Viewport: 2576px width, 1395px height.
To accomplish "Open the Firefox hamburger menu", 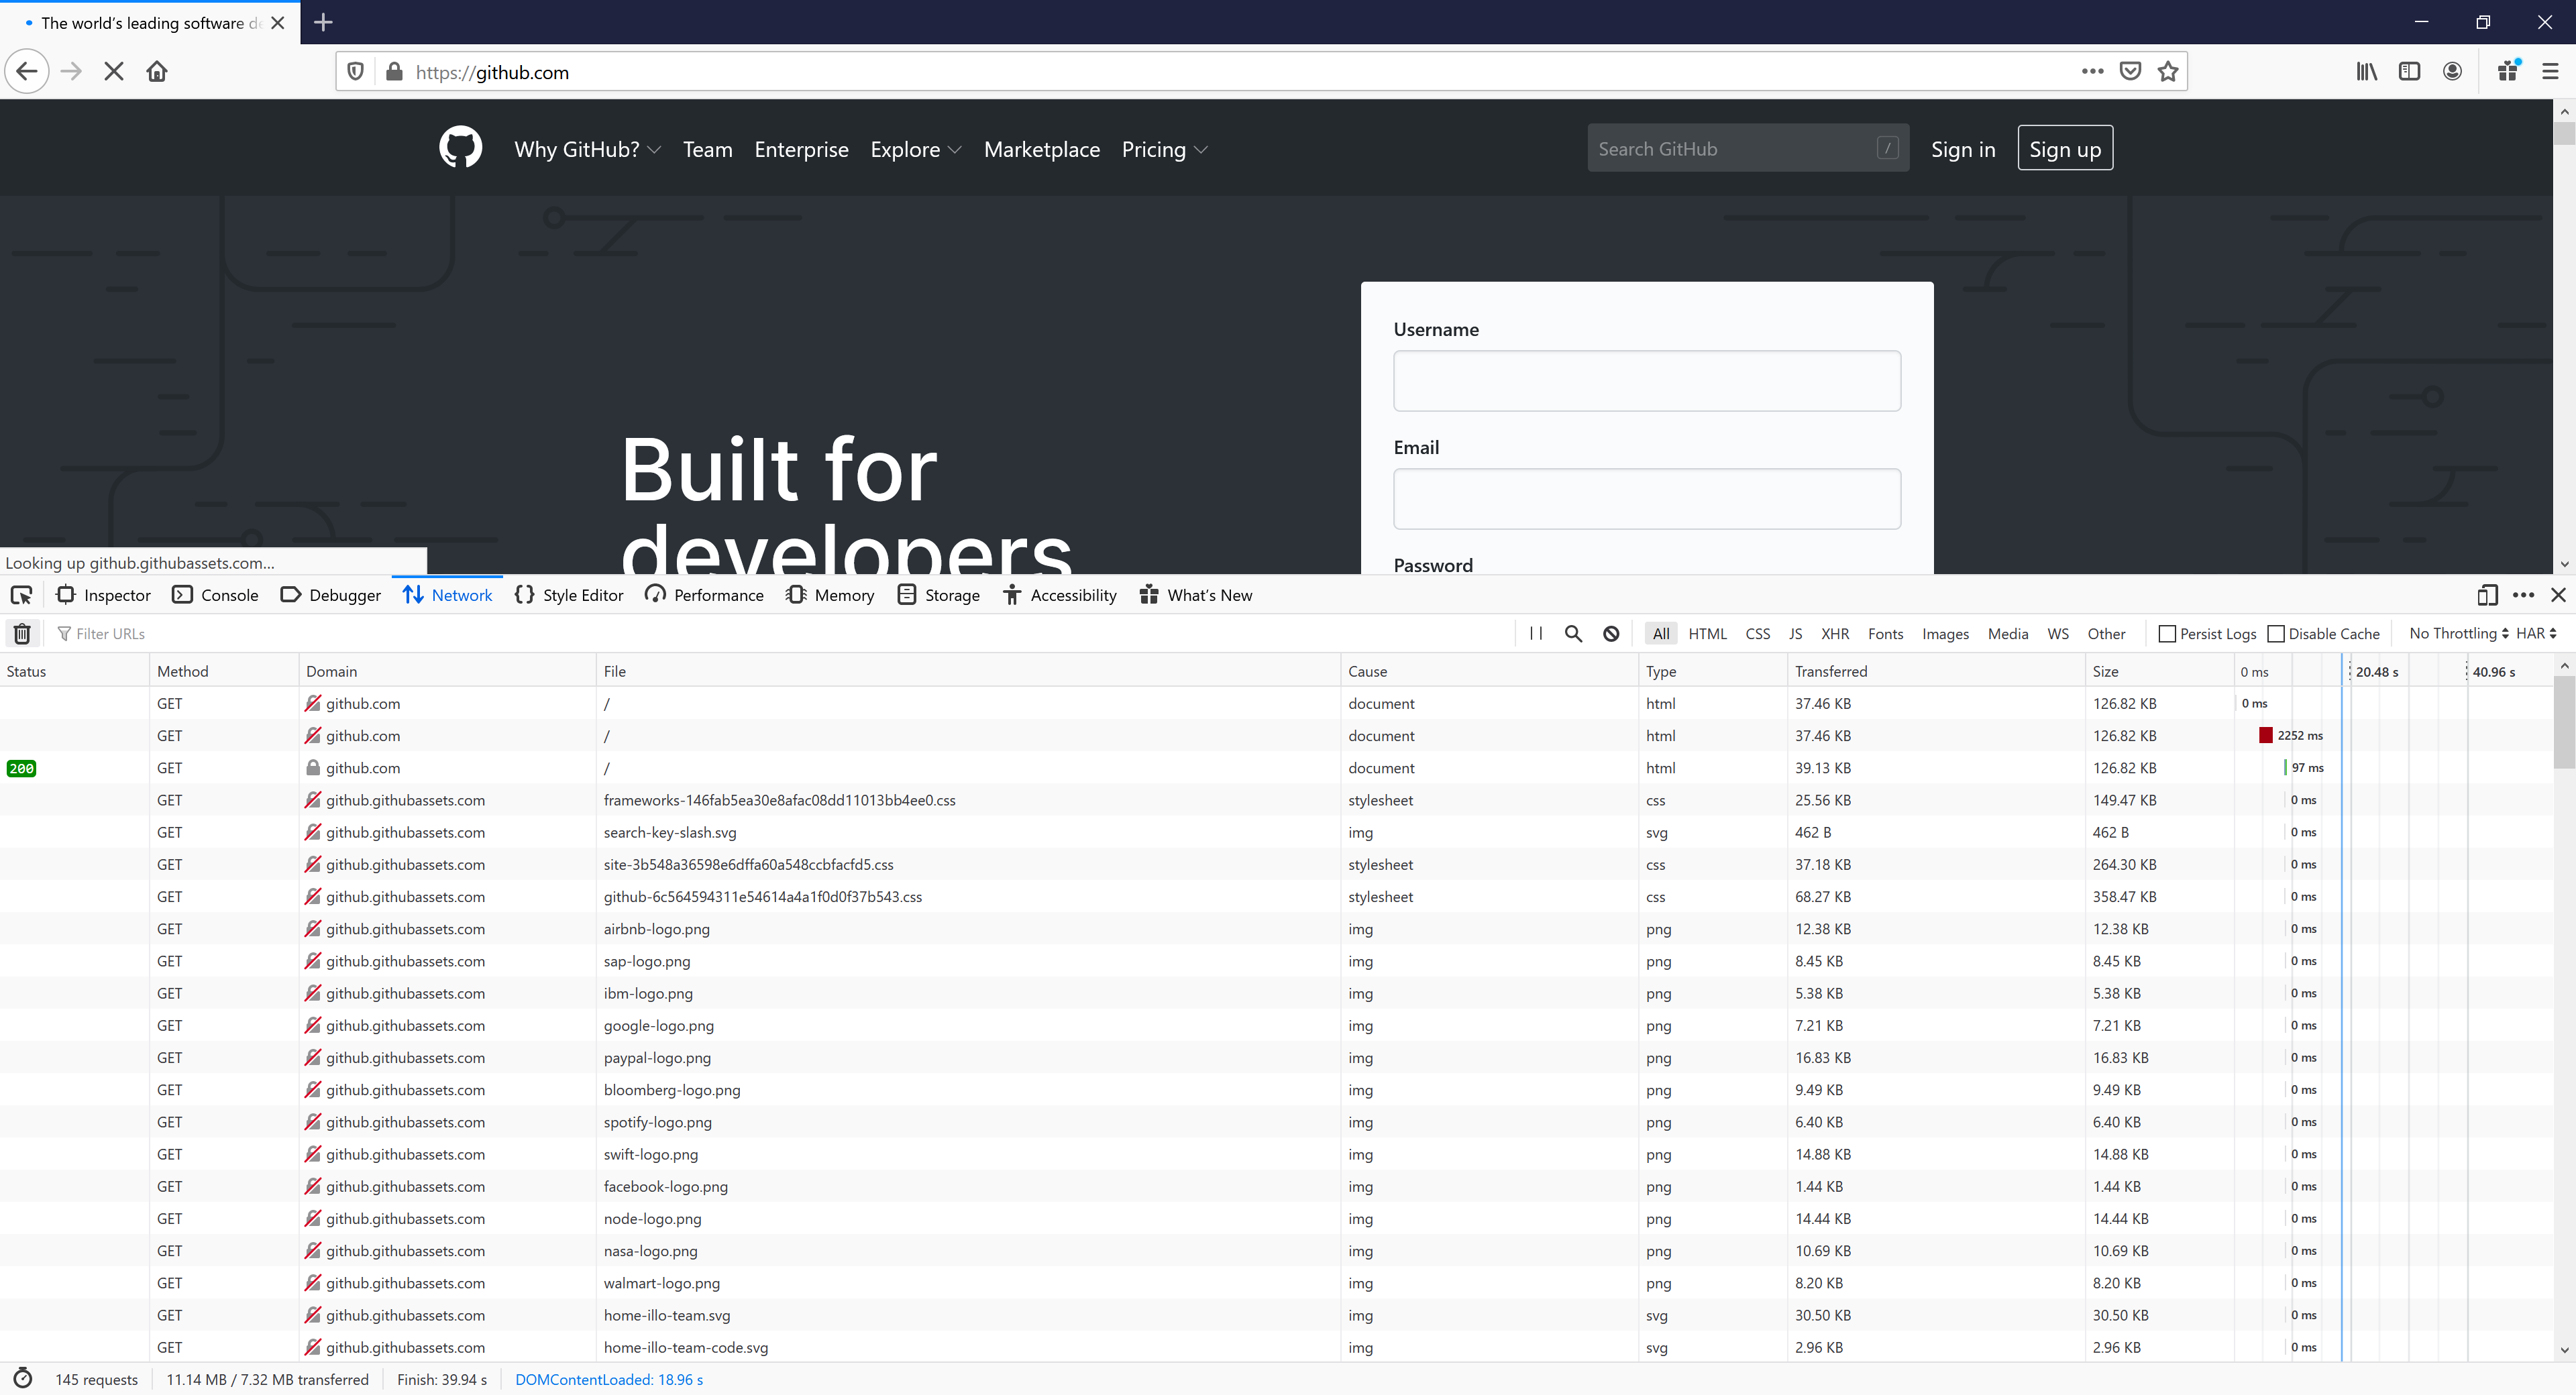I will (2550, 72).
